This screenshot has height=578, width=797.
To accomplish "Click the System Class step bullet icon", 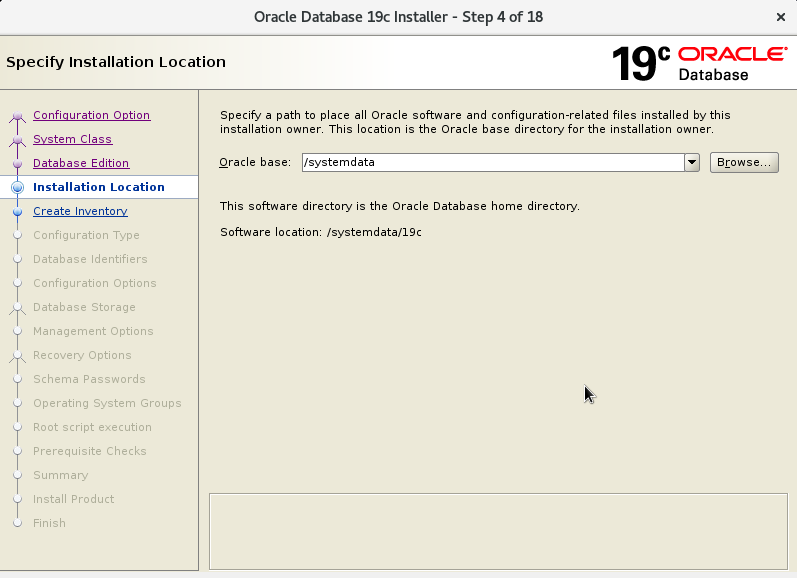I will coord(17,140).
